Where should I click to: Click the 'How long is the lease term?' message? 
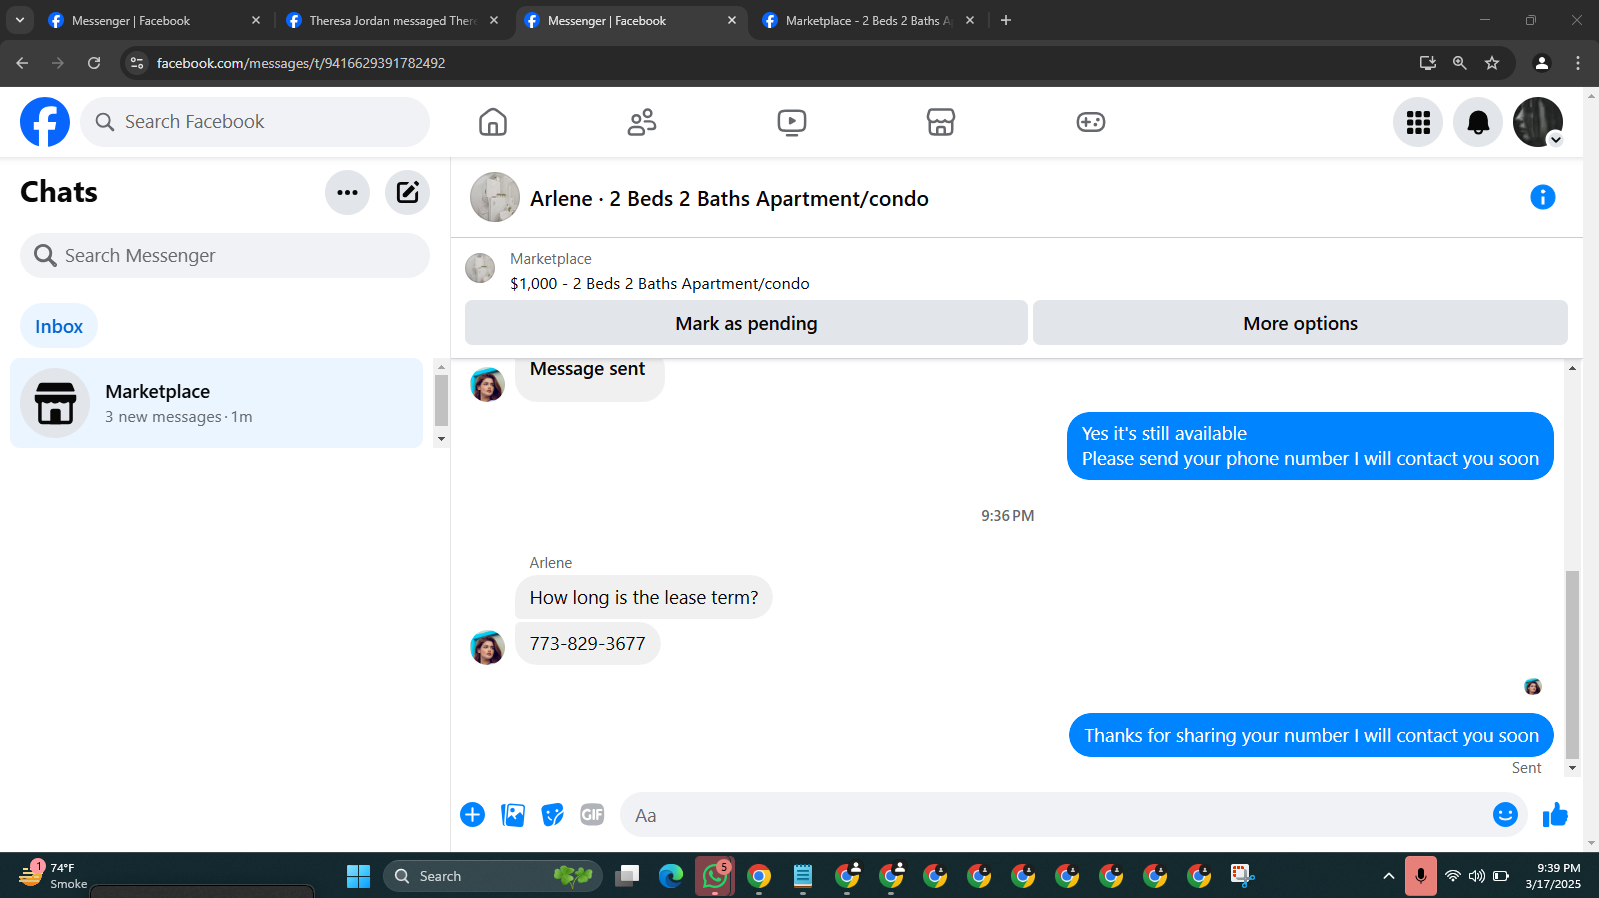click(x=644, y=597)
